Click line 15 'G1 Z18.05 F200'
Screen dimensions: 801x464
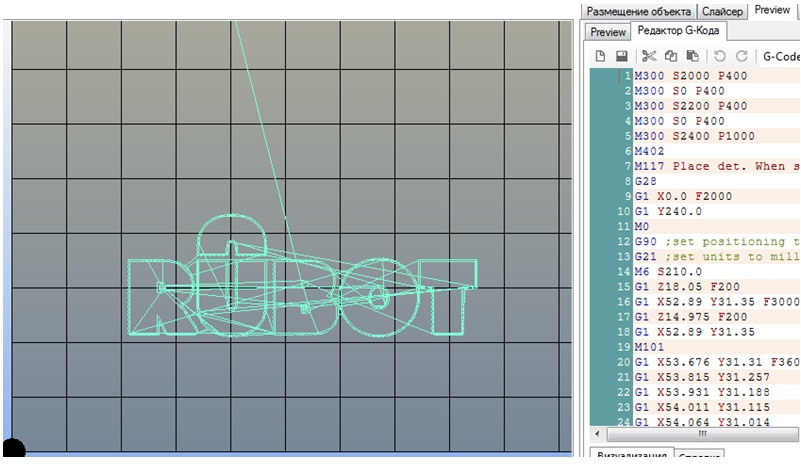[687, 287]
